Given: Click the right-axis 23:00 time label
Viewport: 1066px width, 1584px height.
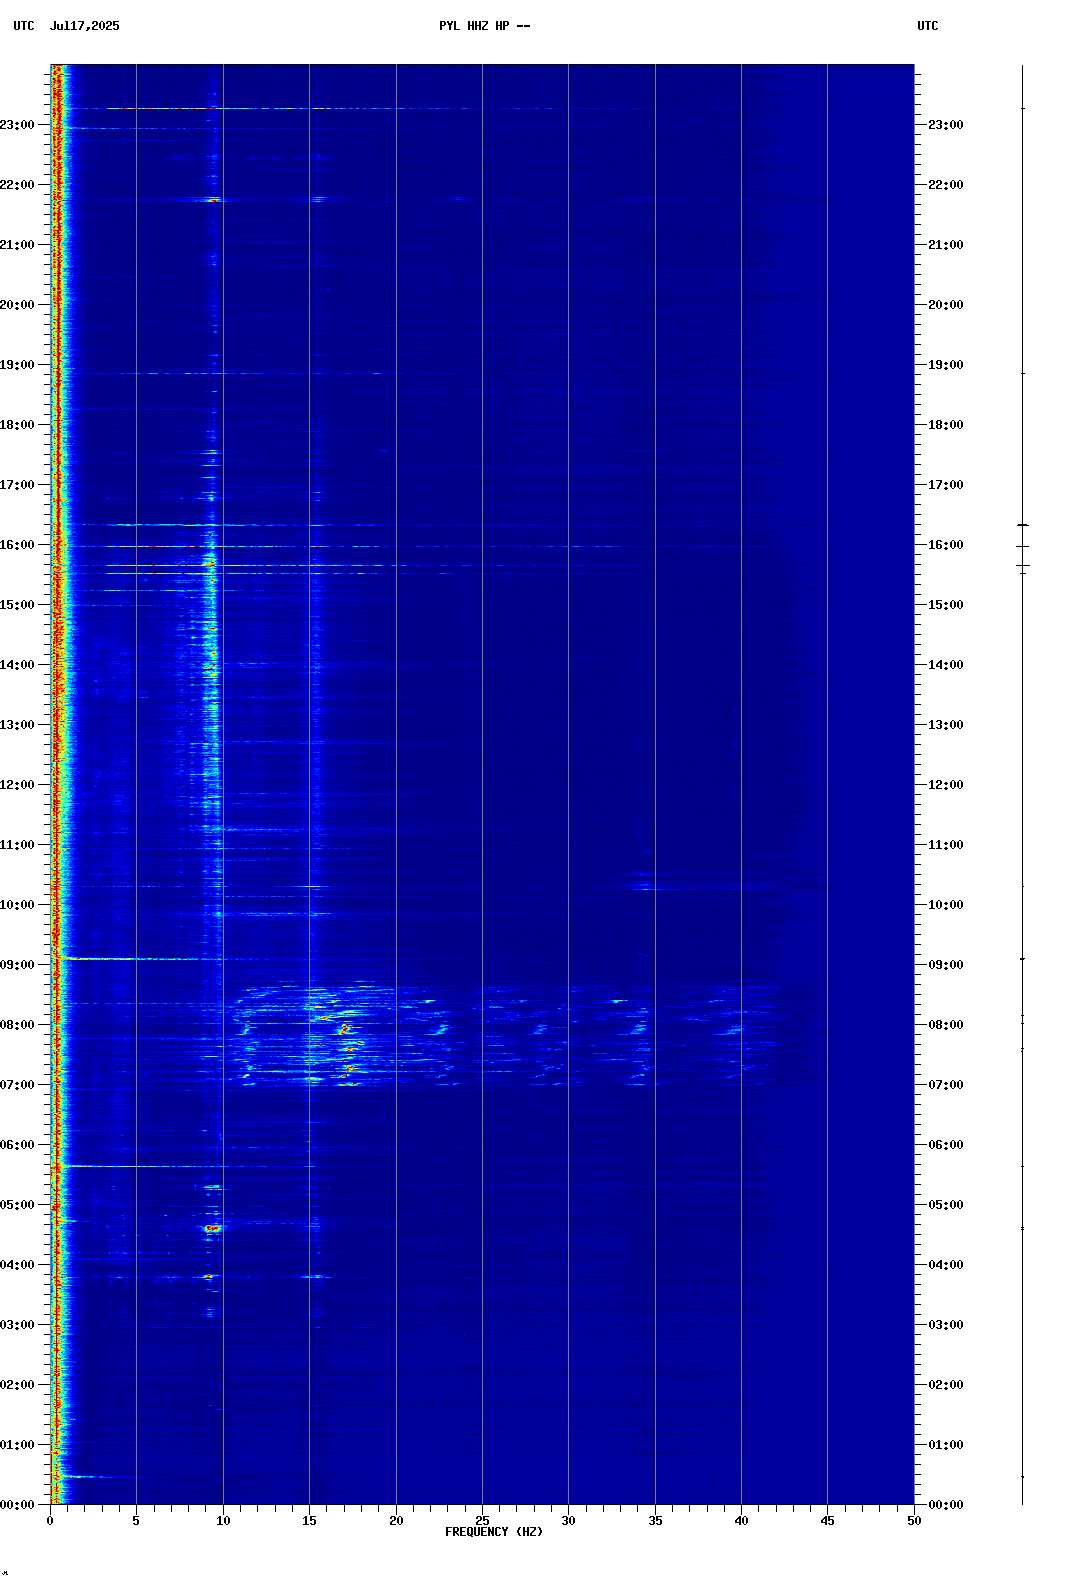Looking at the screenshot, I should point(946,125).
